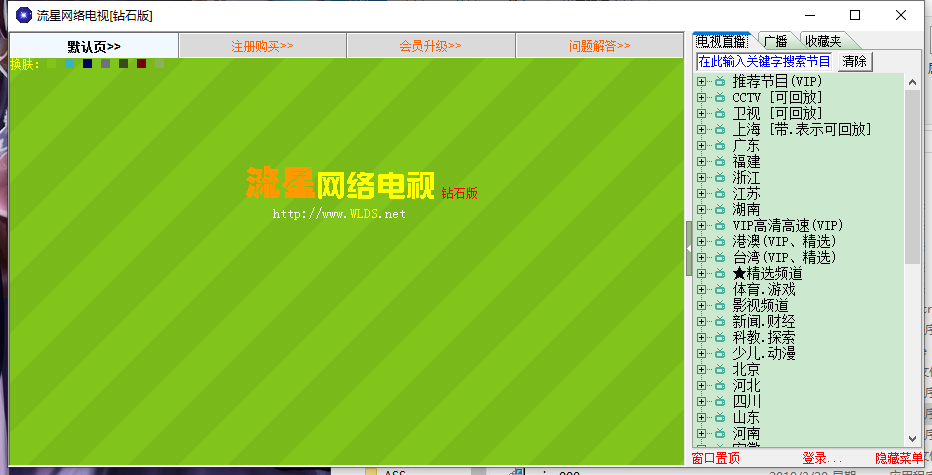Screen dimensions: 932x475
Task: Select the 四川 category label
Action: (x=747, y=401)
